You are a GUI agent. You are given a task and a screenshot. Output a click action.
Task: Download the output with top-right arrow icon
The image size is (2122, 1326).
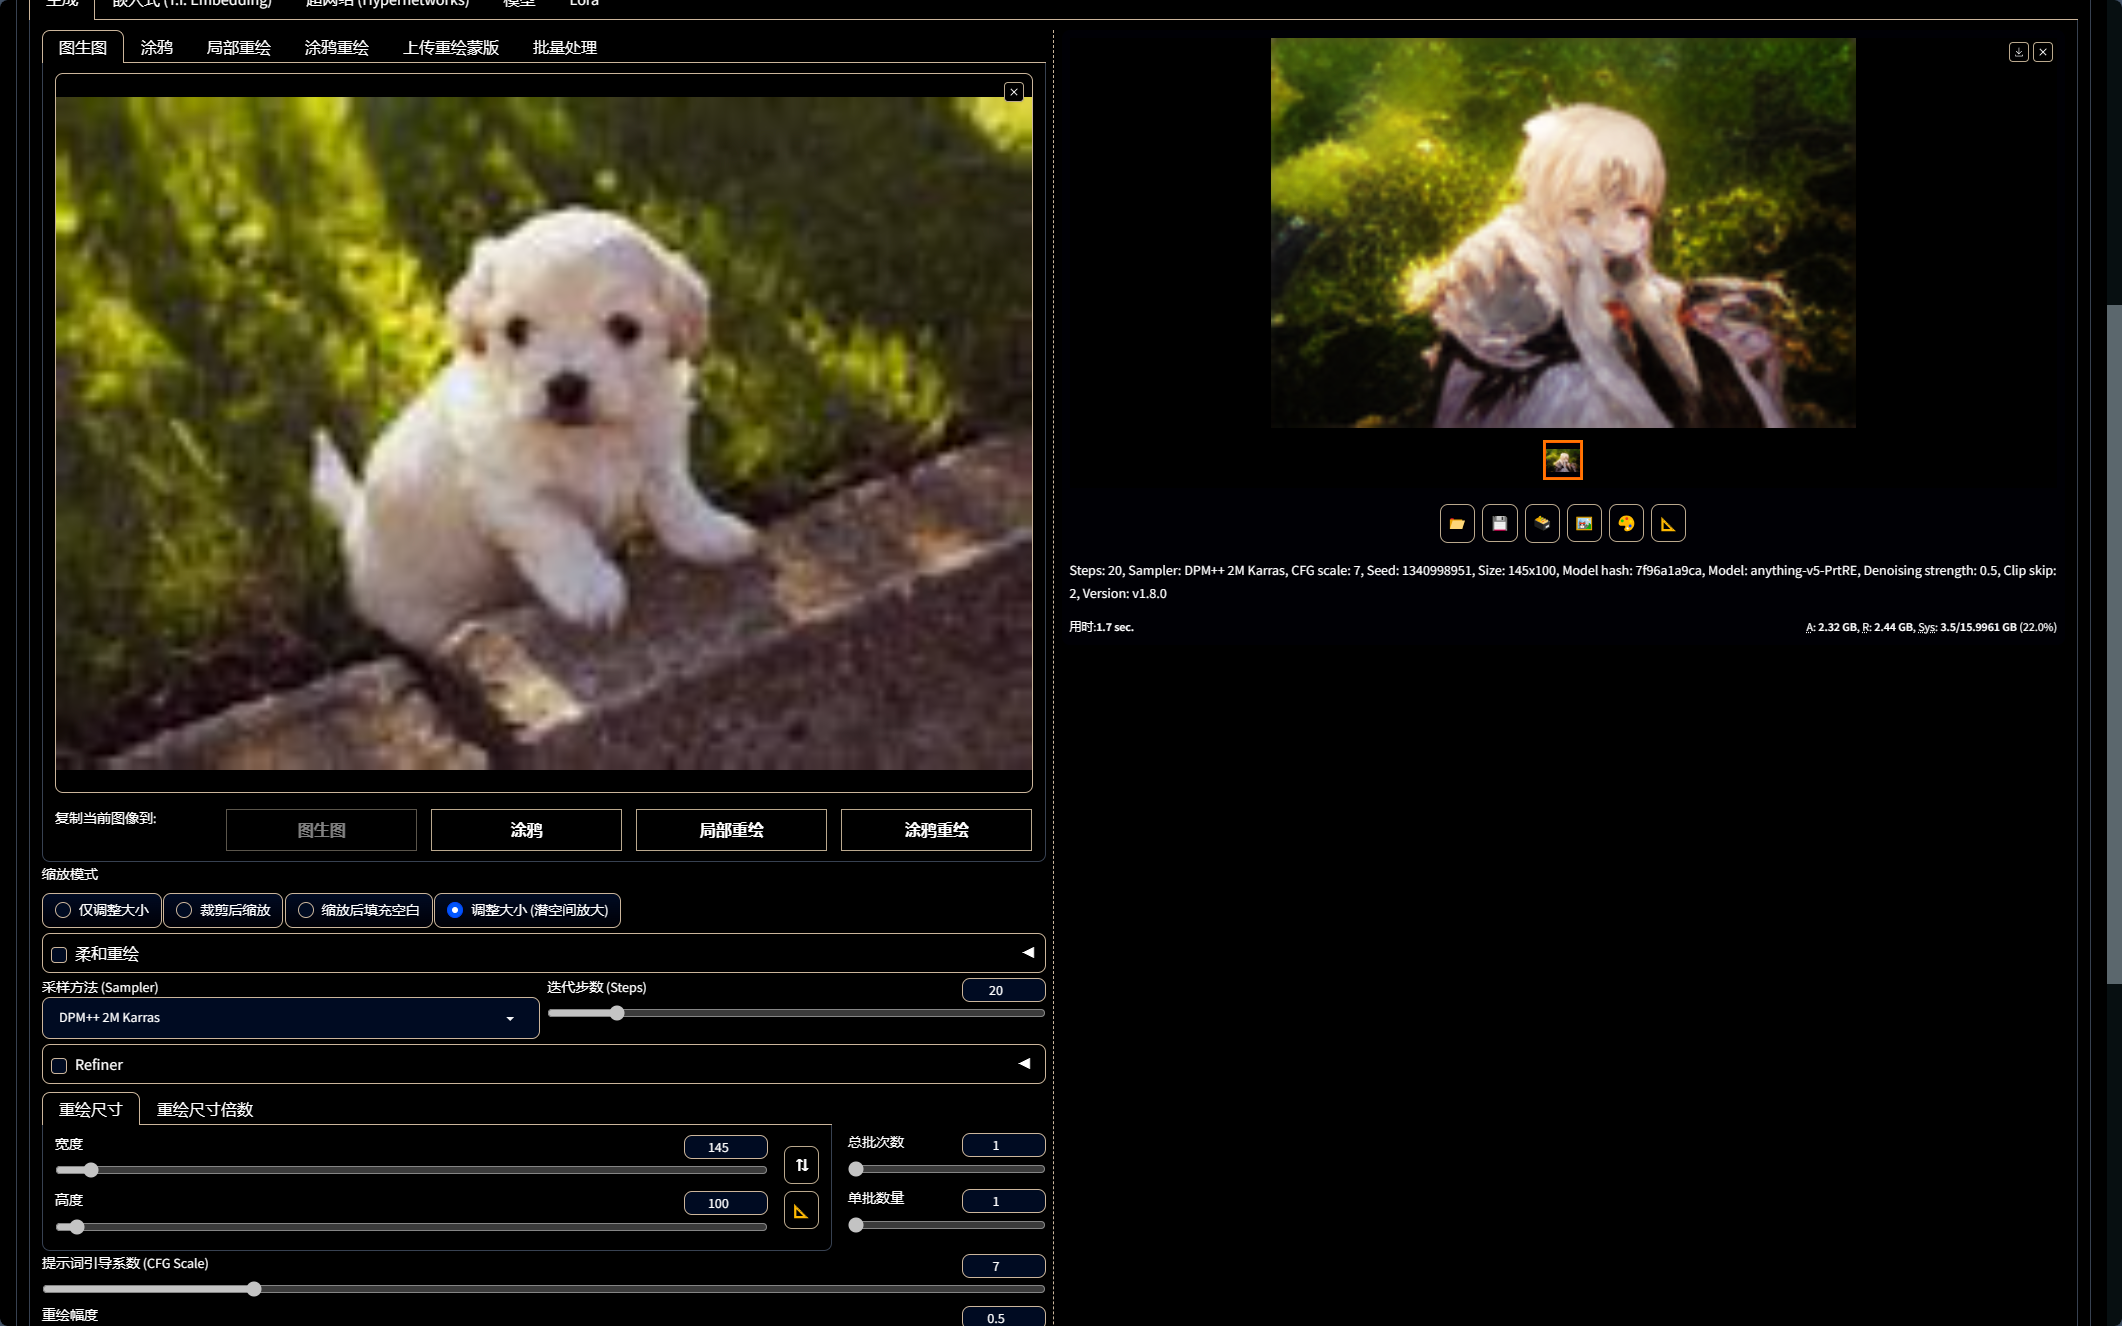click(x=2018, y=52)
